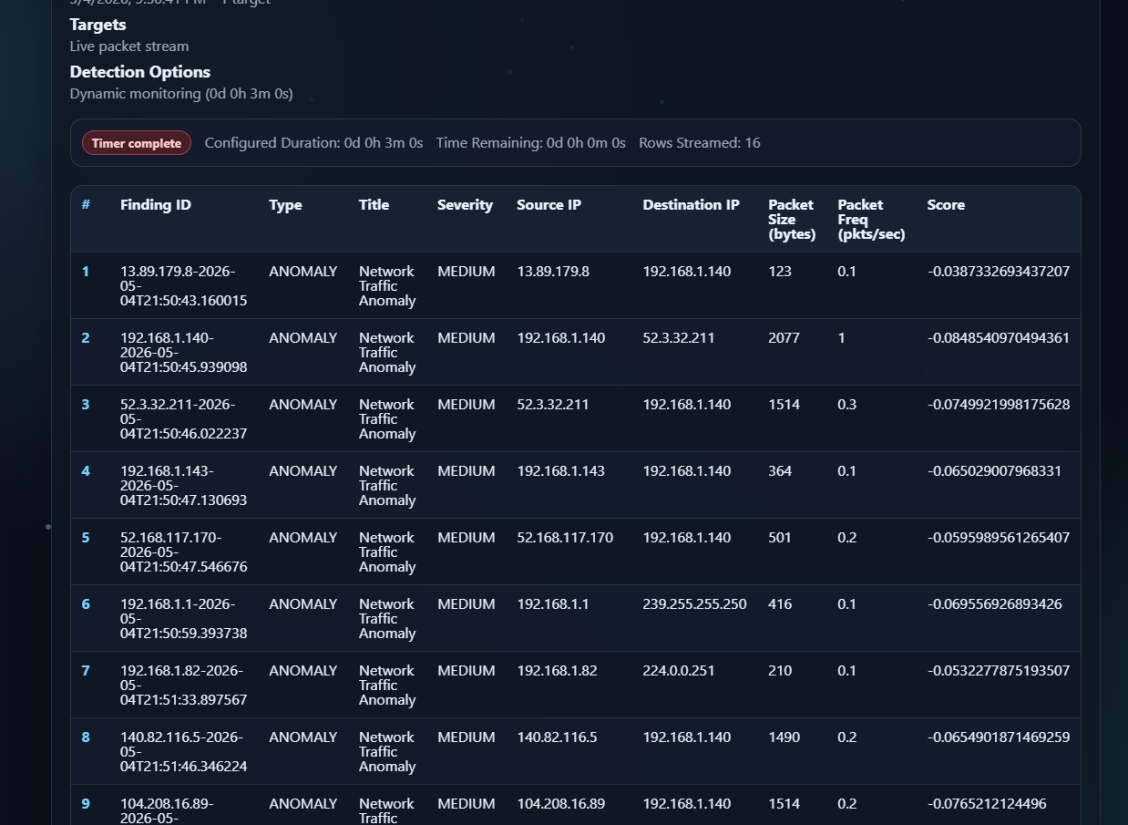This screenshot has width=1128, height=825.
Task: Click the Timer complete status badge
Action: 137,143
